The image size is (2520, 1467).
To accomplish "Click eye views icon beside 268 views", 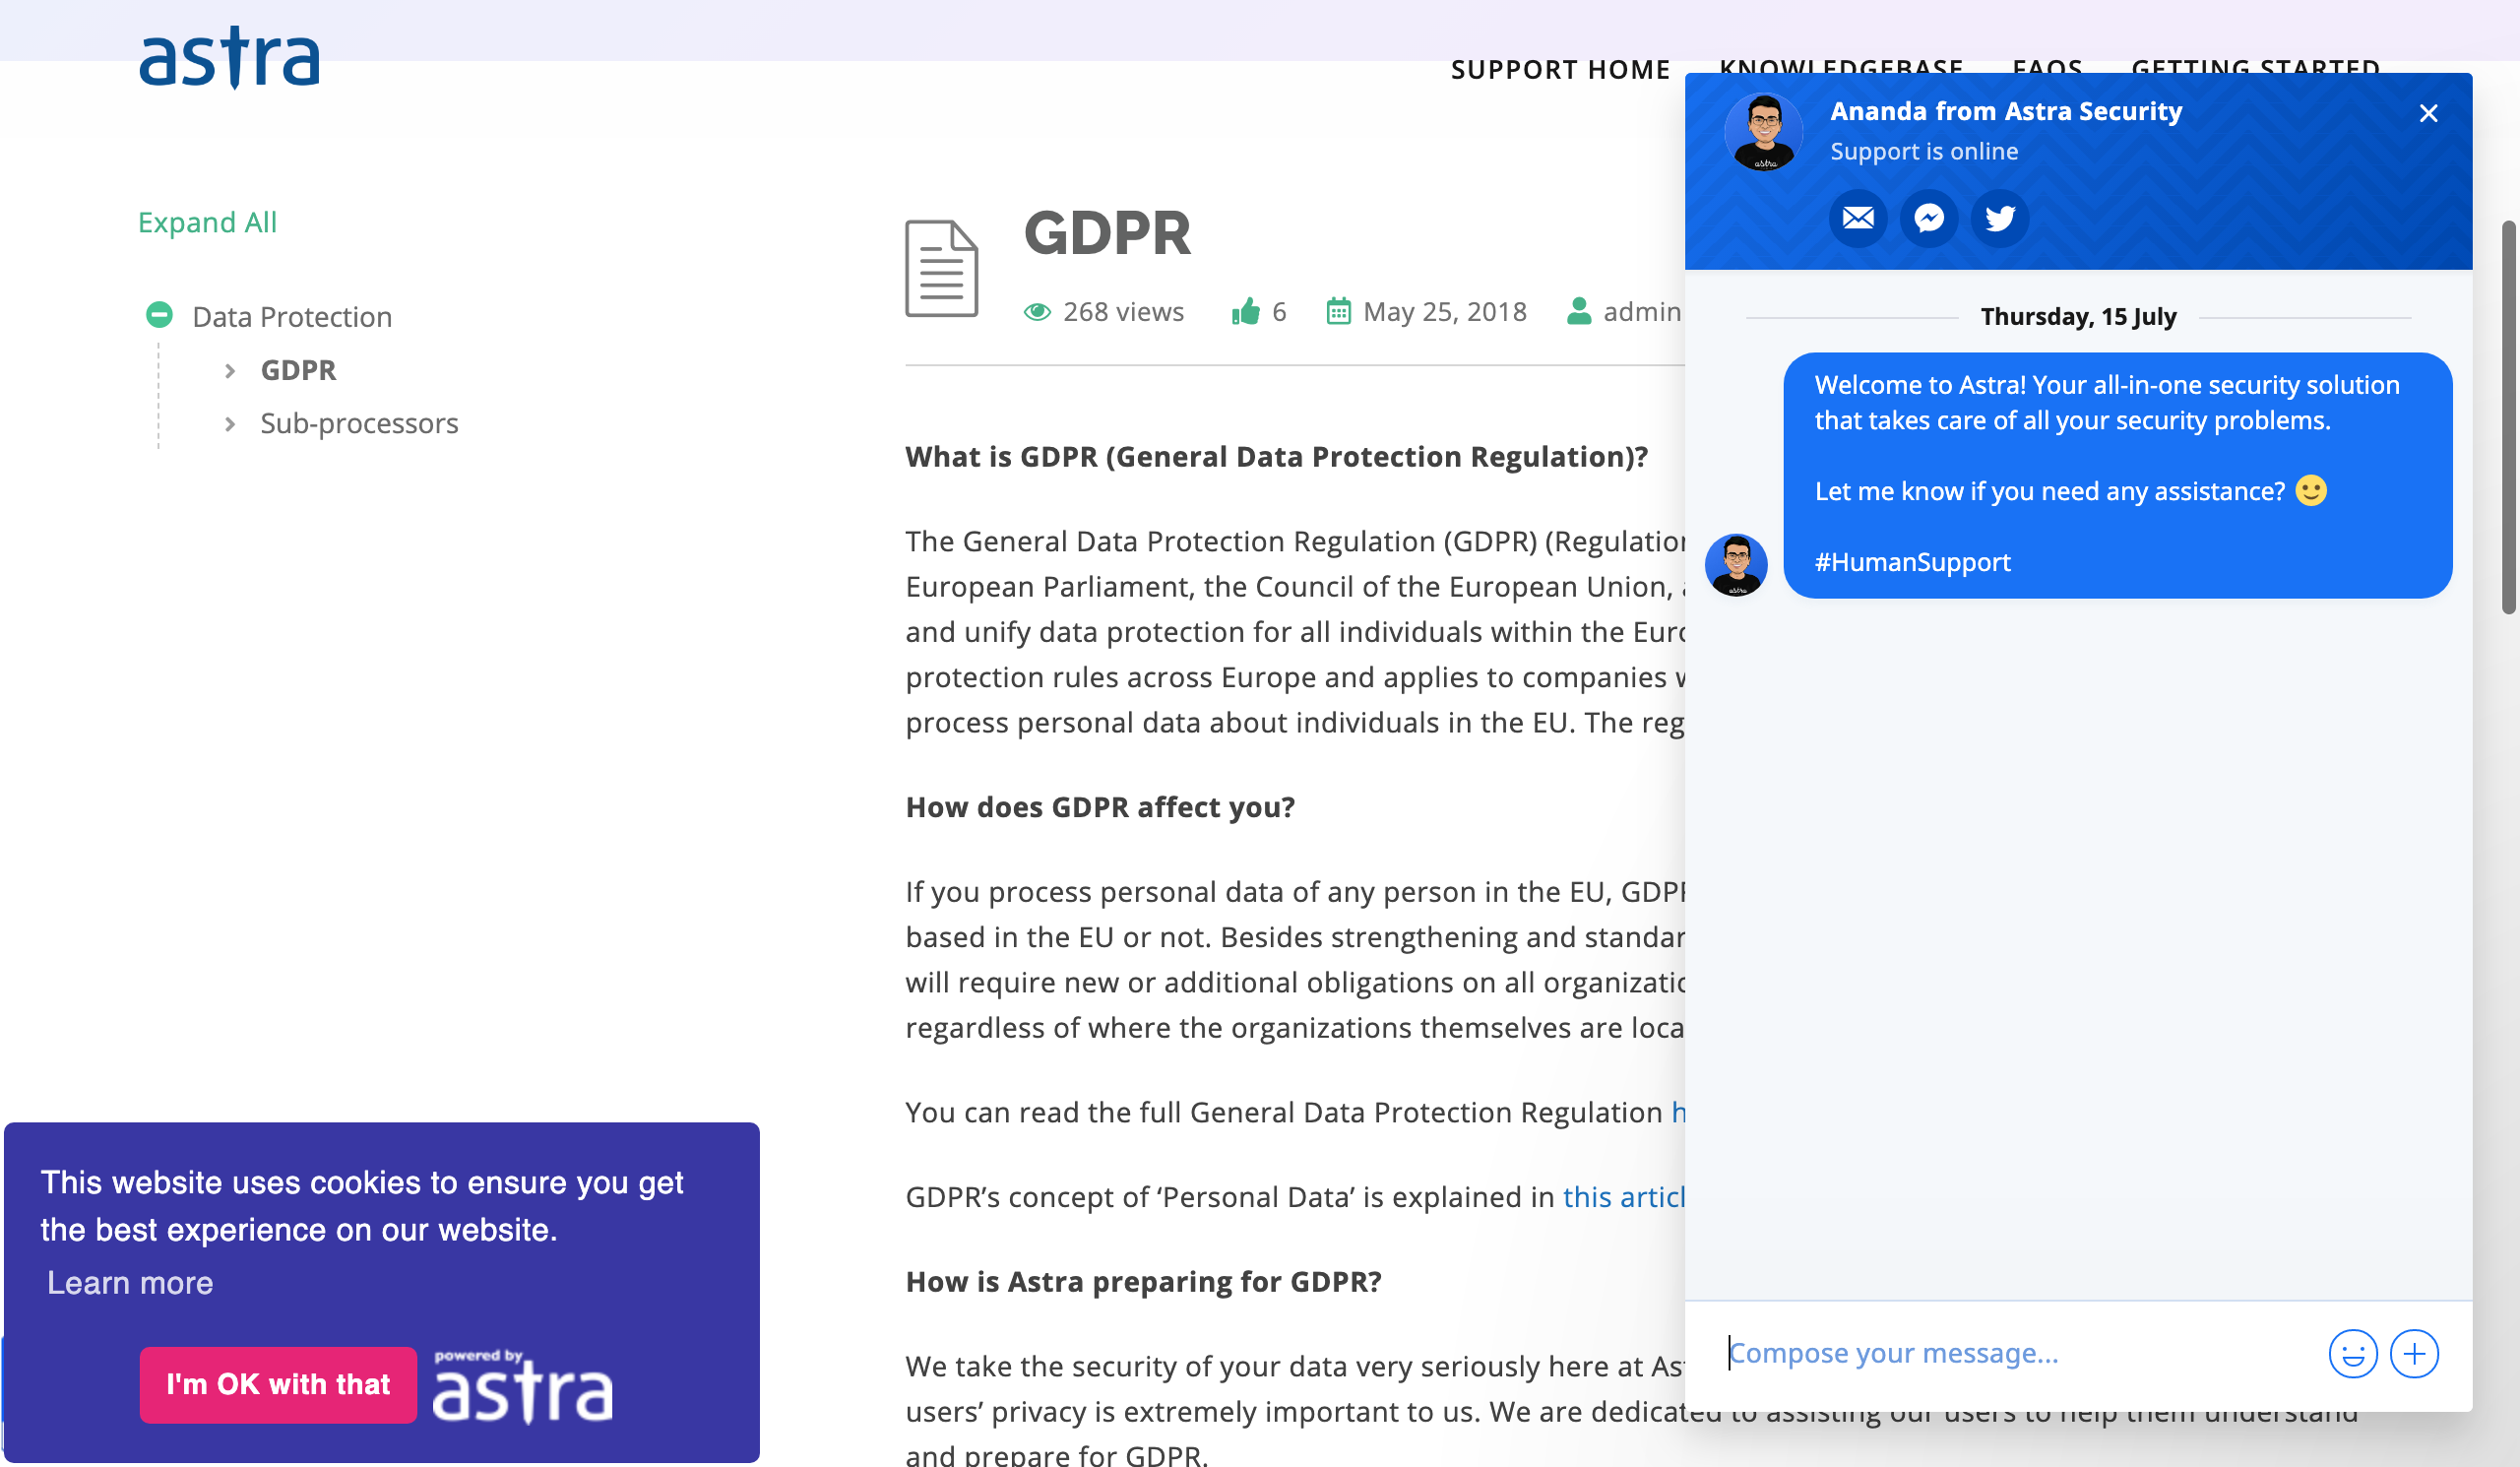I will click(1037, 312).
